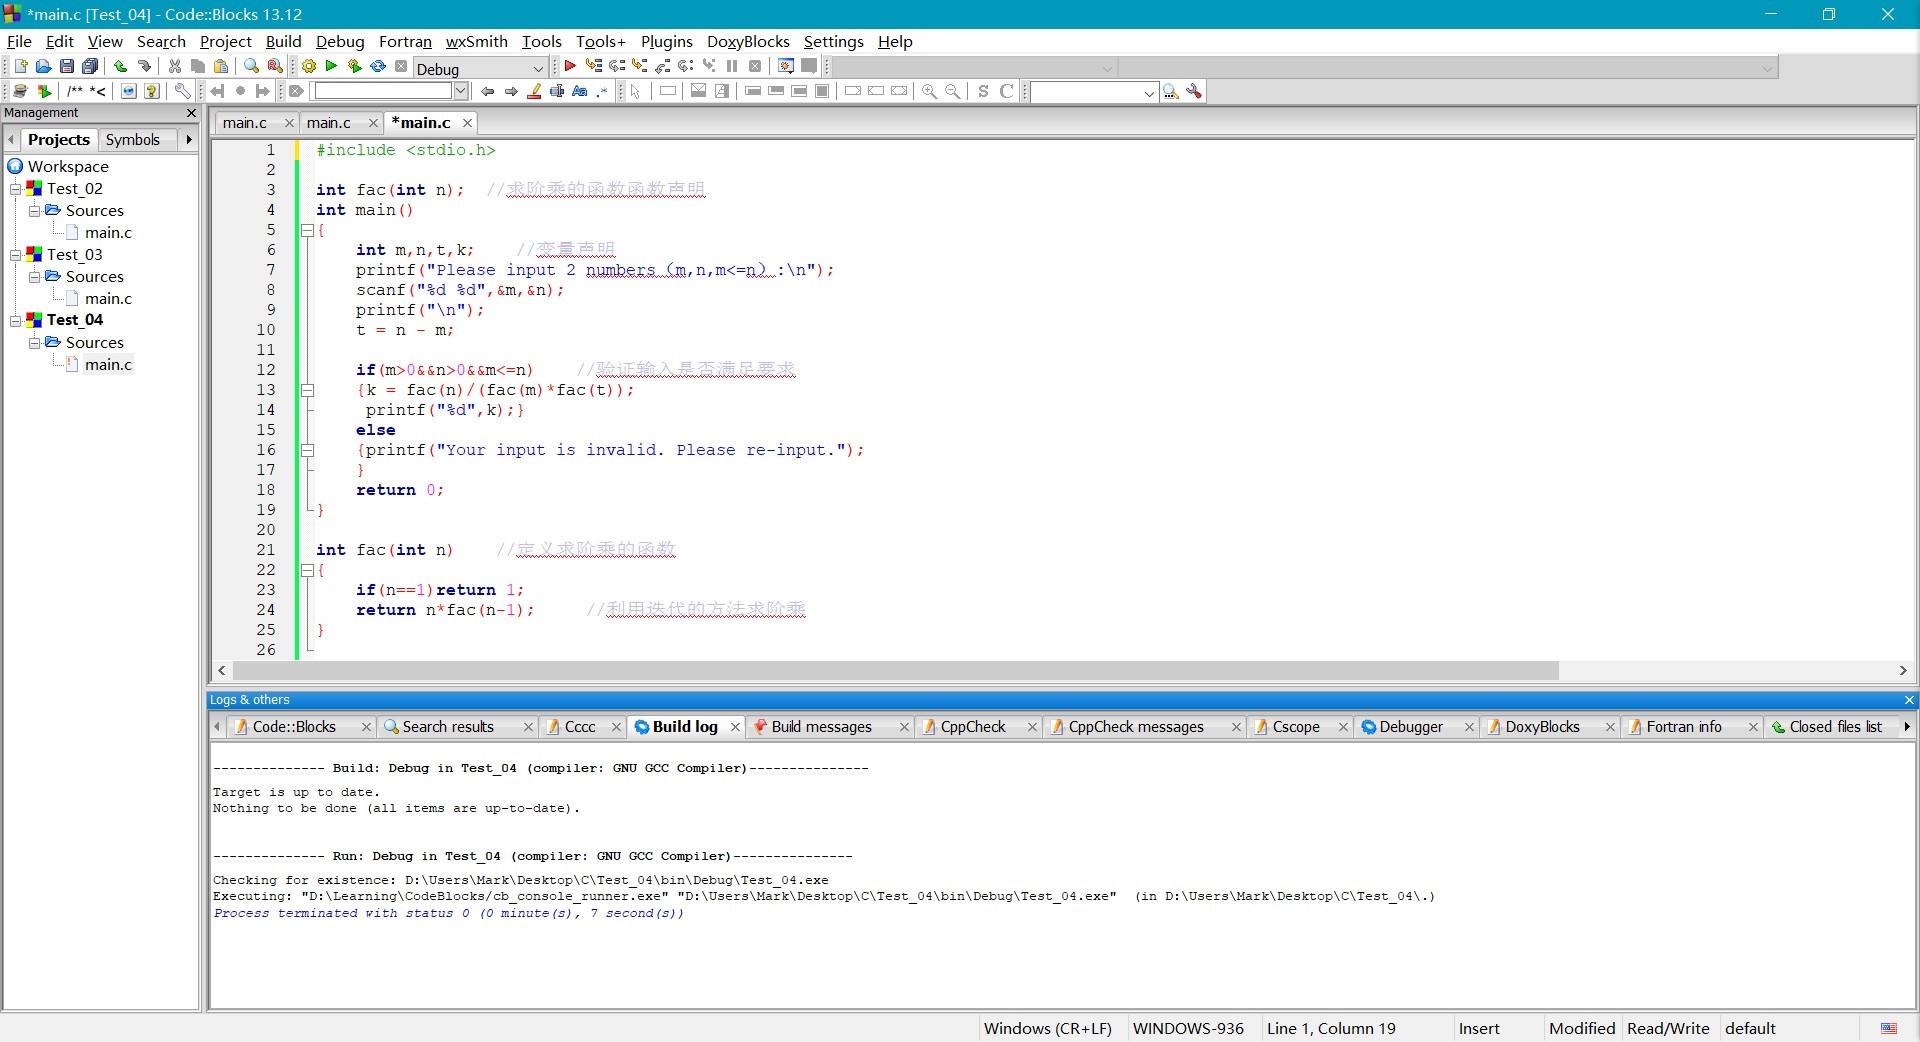
Task: Open the Debug build target dropdown
Action: tap(480, 68)
